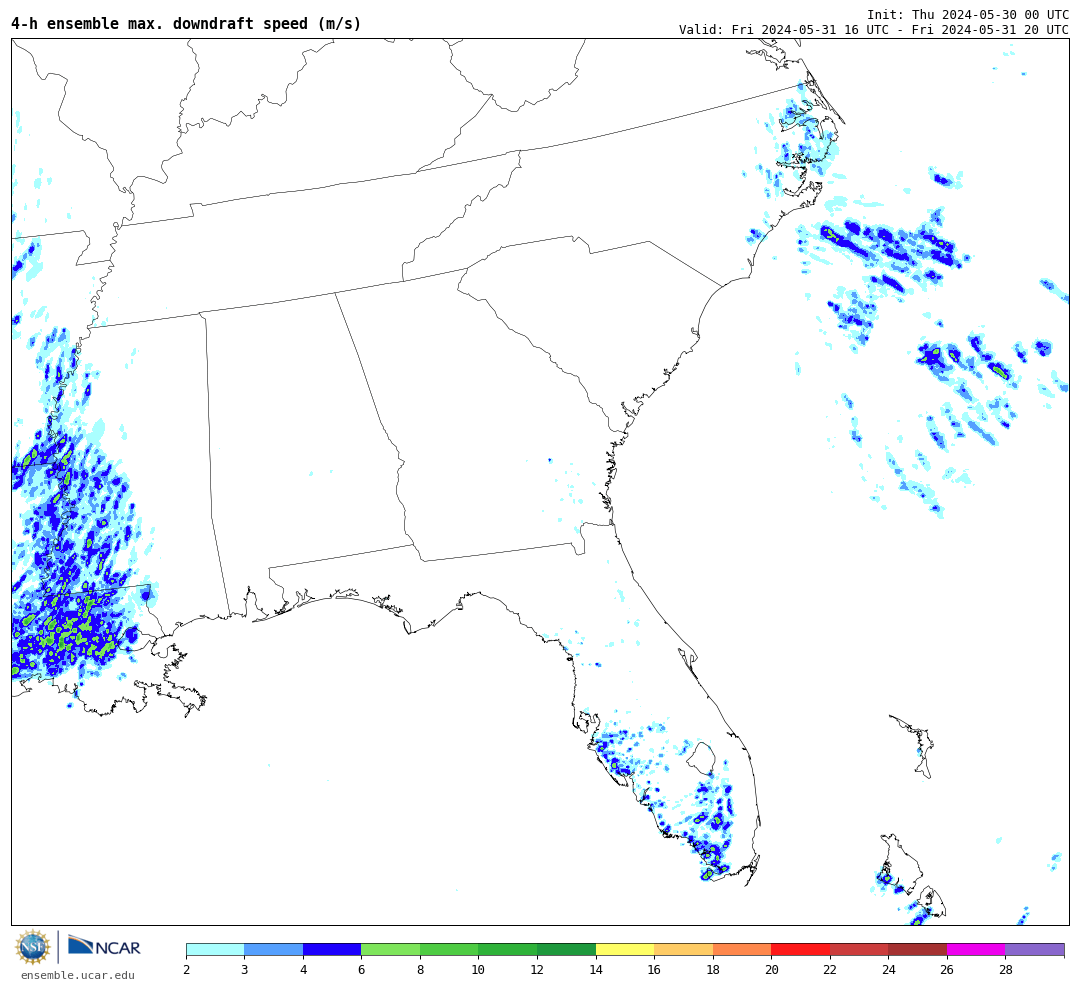Click Lake Okeechobee outline in Florida
This screenshot has width=1080, height=988.
[x=702, y=759]
